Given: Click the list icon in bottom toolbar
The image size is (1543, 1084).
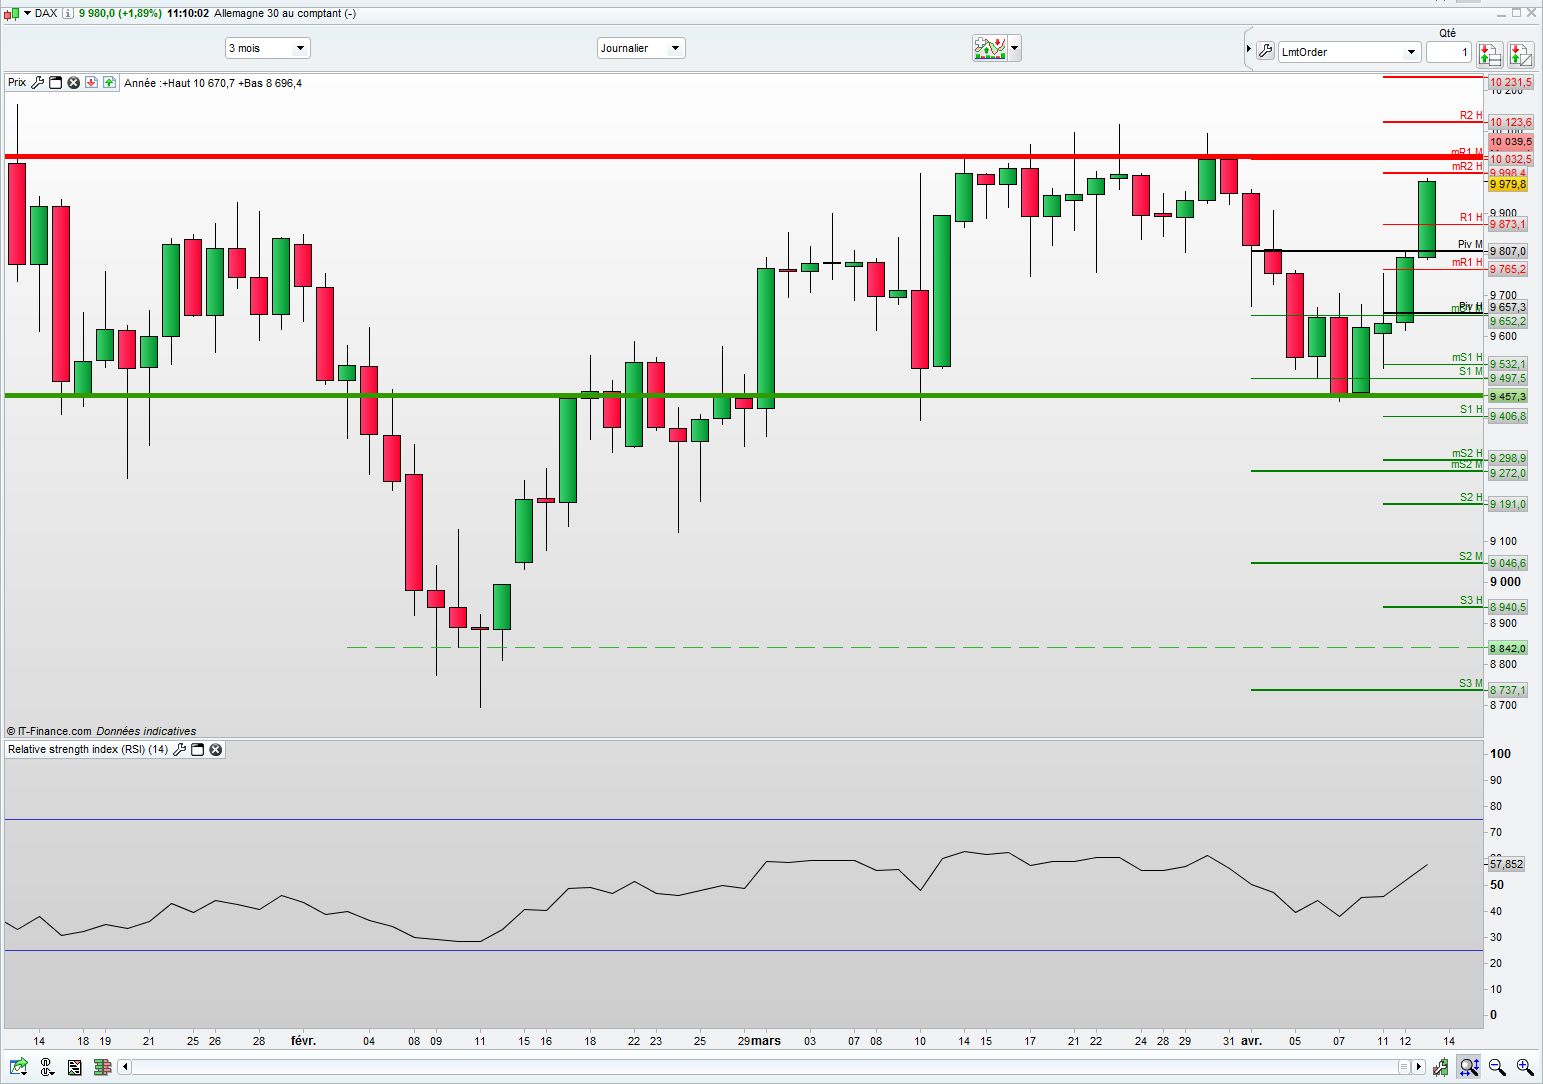Looking at the screenshot, I should click(74, 1067).
